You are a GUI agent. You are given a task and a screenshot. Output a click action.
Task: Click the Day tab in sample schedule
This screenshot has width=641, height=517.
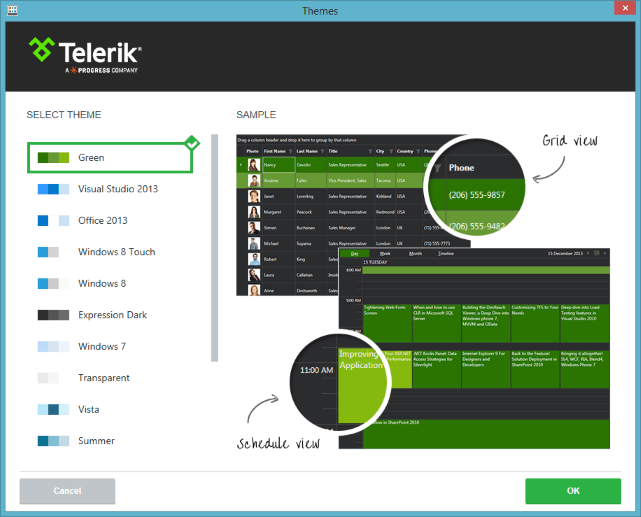(x=354, y=253)
